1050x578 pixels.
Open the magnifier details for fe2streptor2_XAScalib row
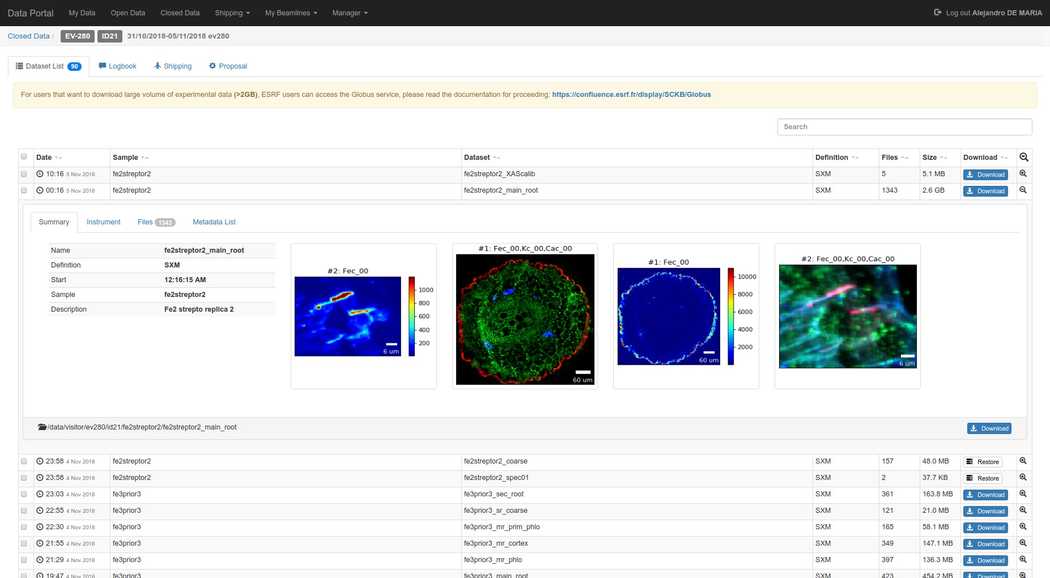coord(1022,173)
